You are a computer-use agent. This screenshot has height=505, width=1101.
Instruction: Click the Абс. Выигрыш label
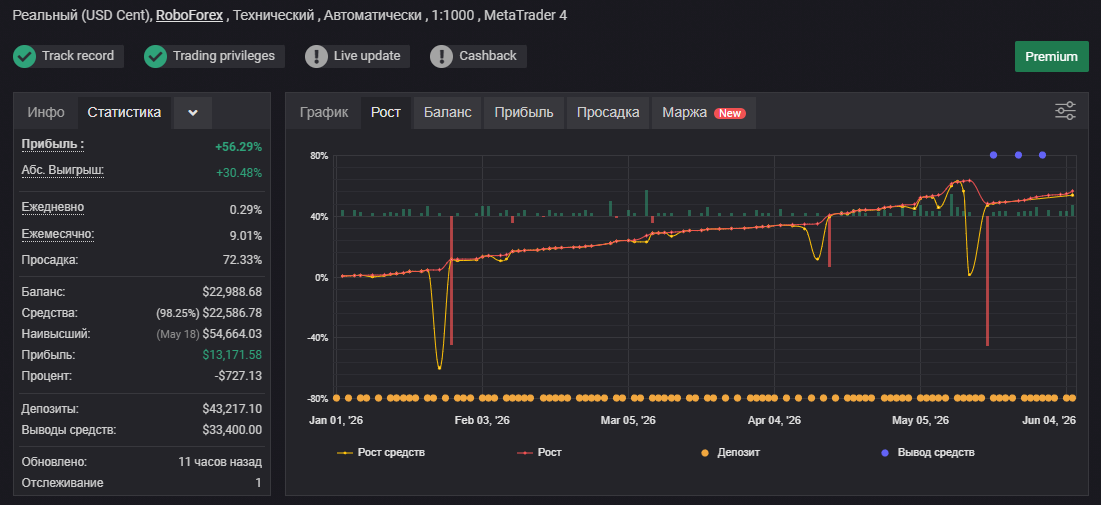(62, 170)
